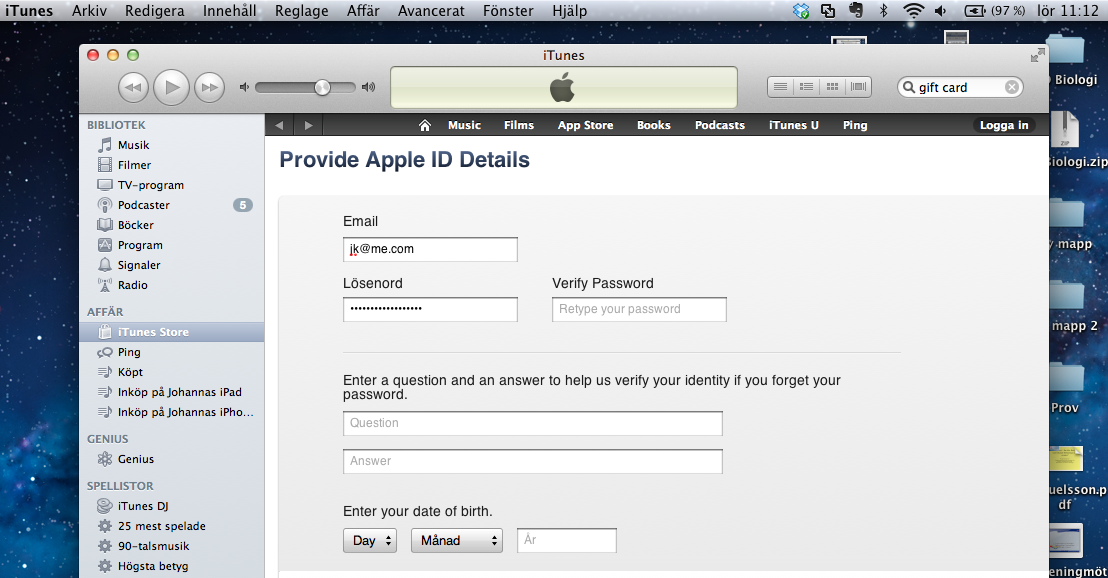Click the search magnifier icon
The height and width of the screenshot is (578, 1108).
[909, 87]
